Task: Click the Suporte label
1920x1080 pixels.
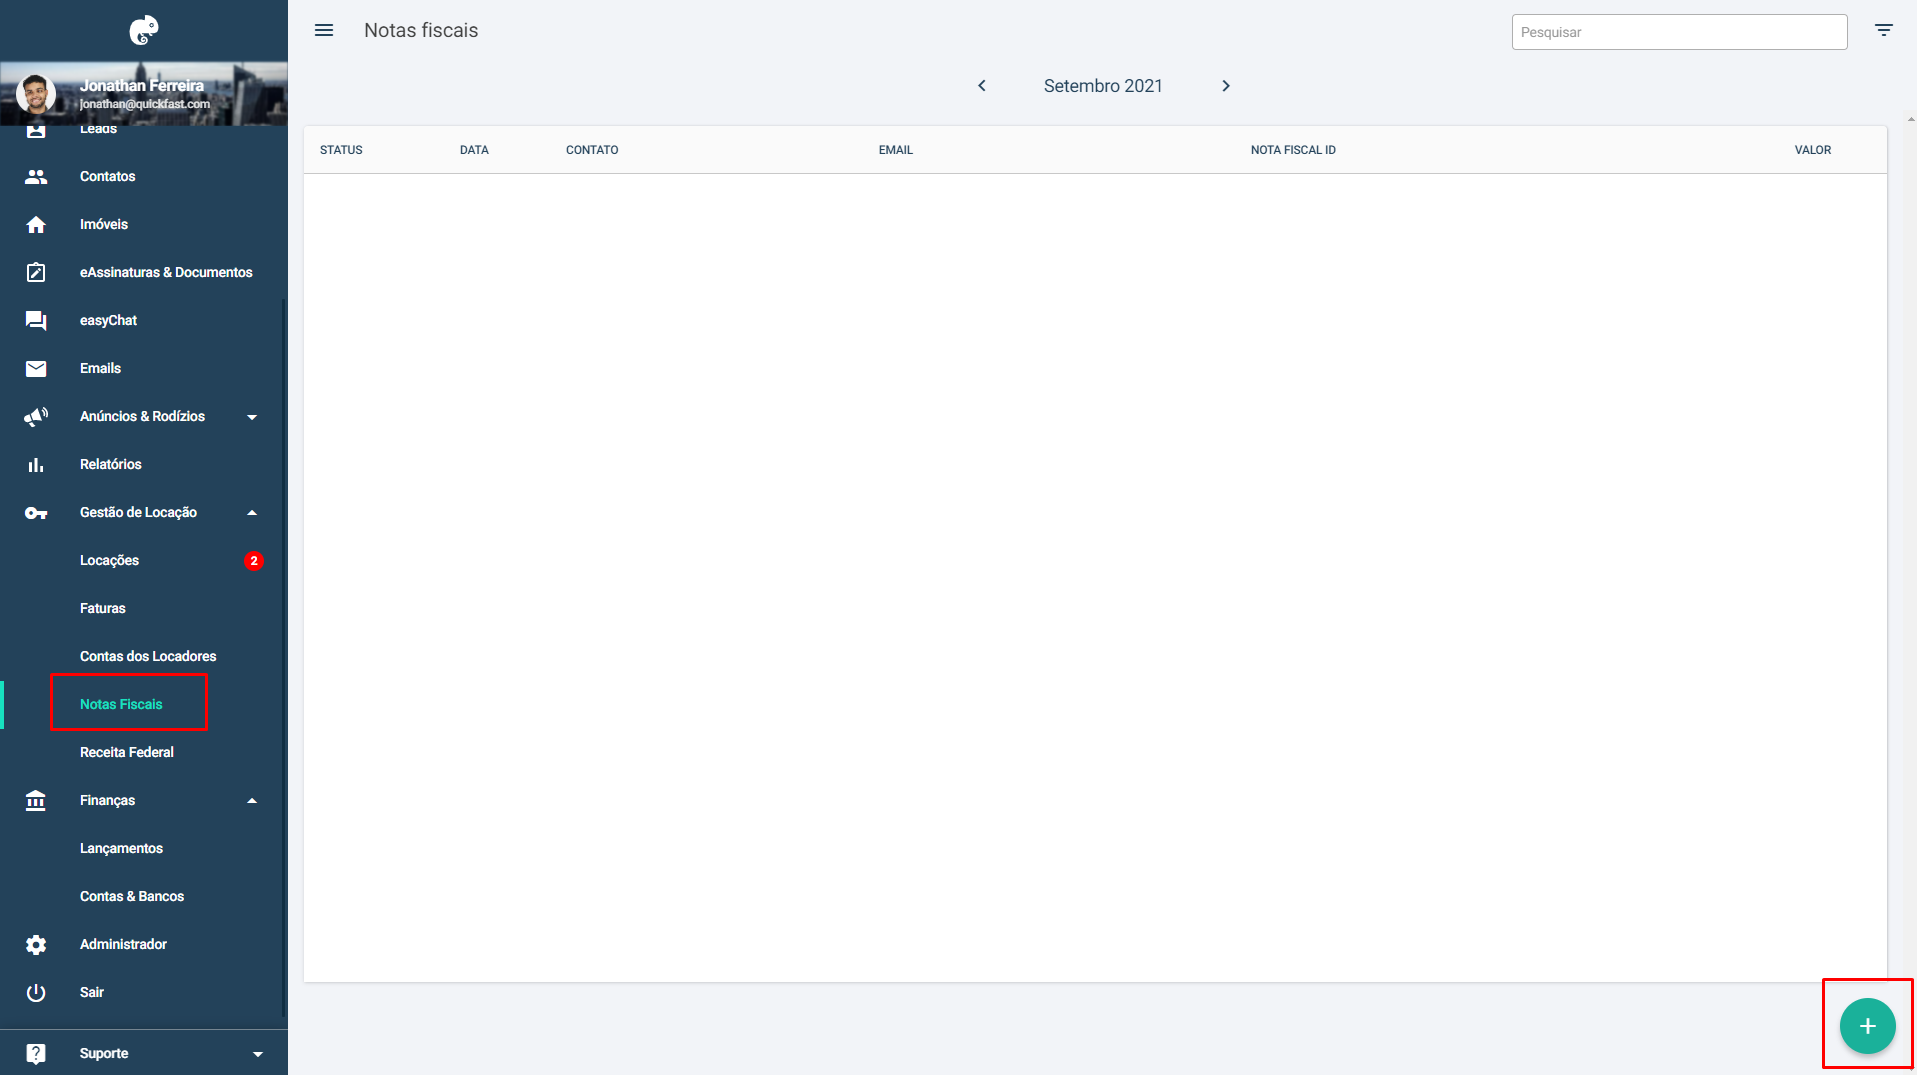Action: coord(104,1054)
